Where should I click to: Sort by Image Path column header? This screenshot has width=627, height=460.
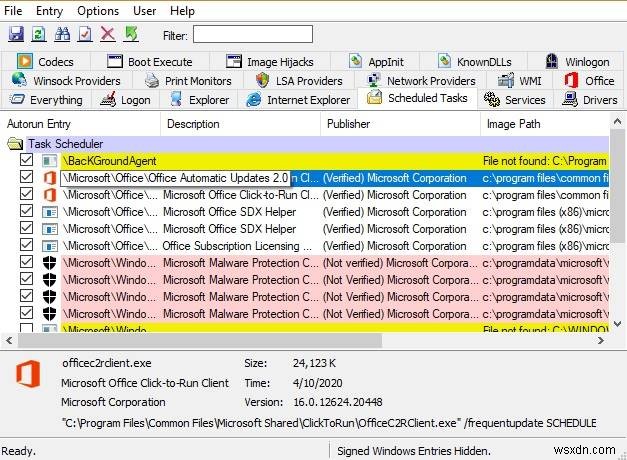click(545, 124)
